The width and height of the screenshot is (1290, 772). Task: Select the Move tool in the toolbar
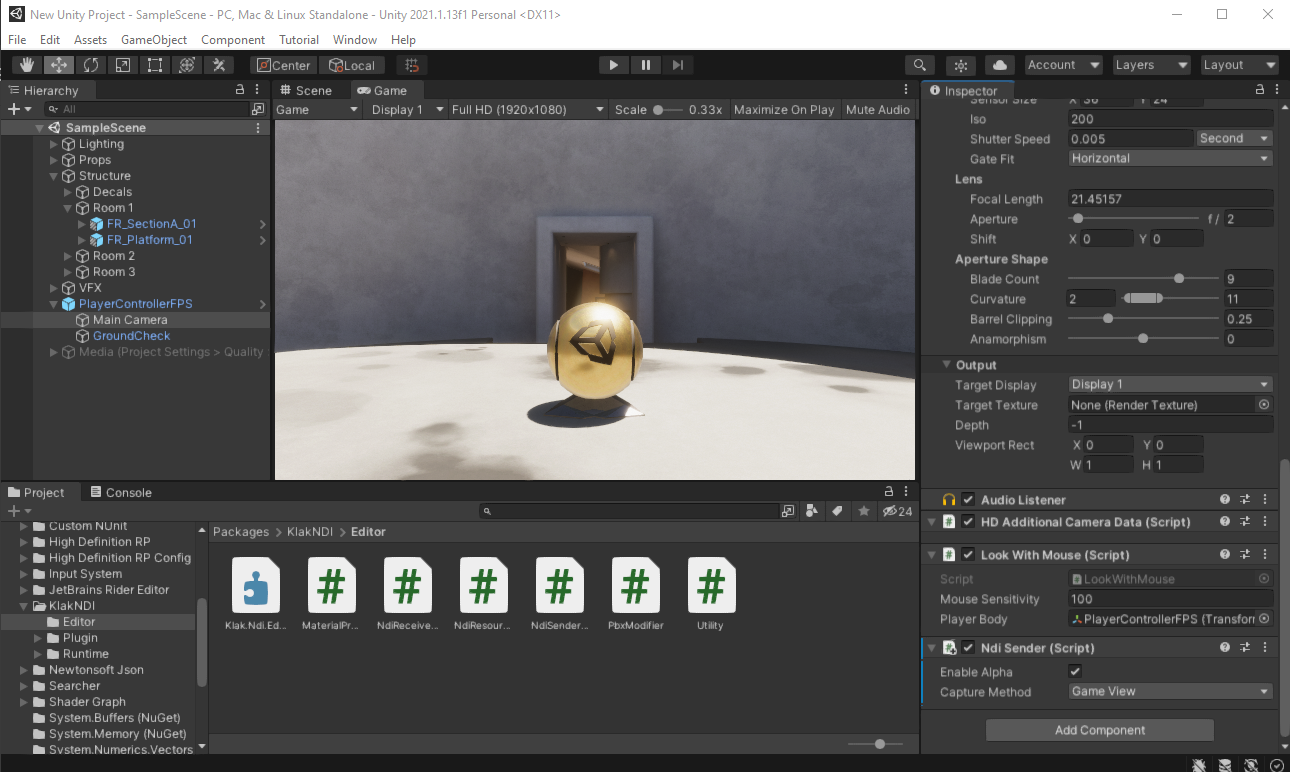tap(60, 64)
